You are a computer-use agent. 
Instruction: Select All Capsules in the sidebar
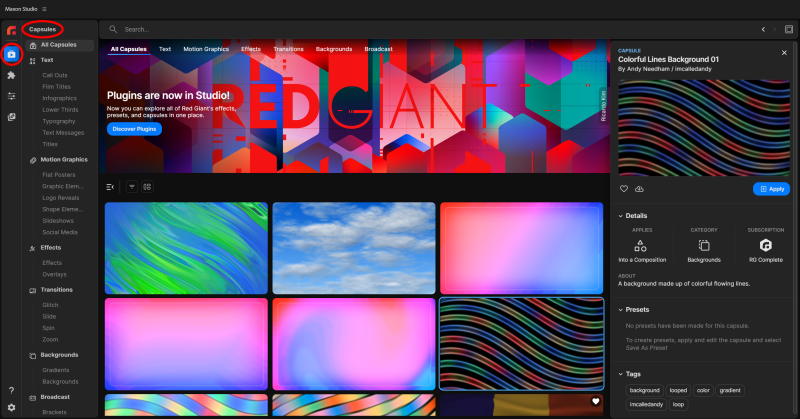60,45
